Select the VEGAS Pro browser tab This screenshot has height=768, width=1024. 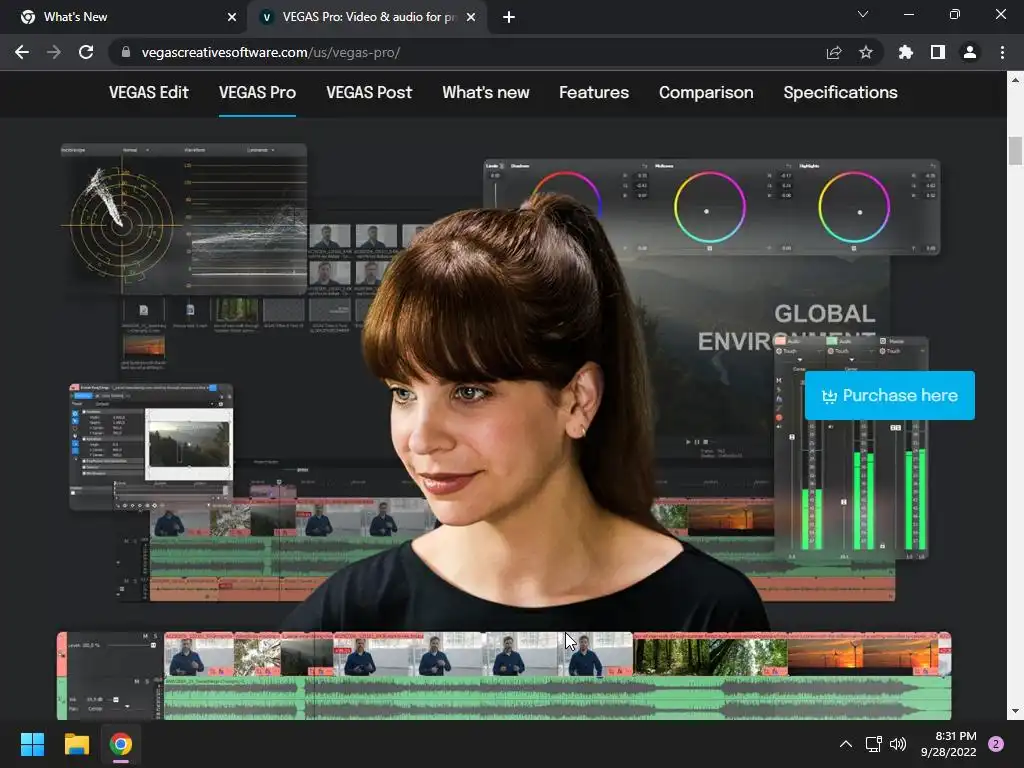click(367, 17)
